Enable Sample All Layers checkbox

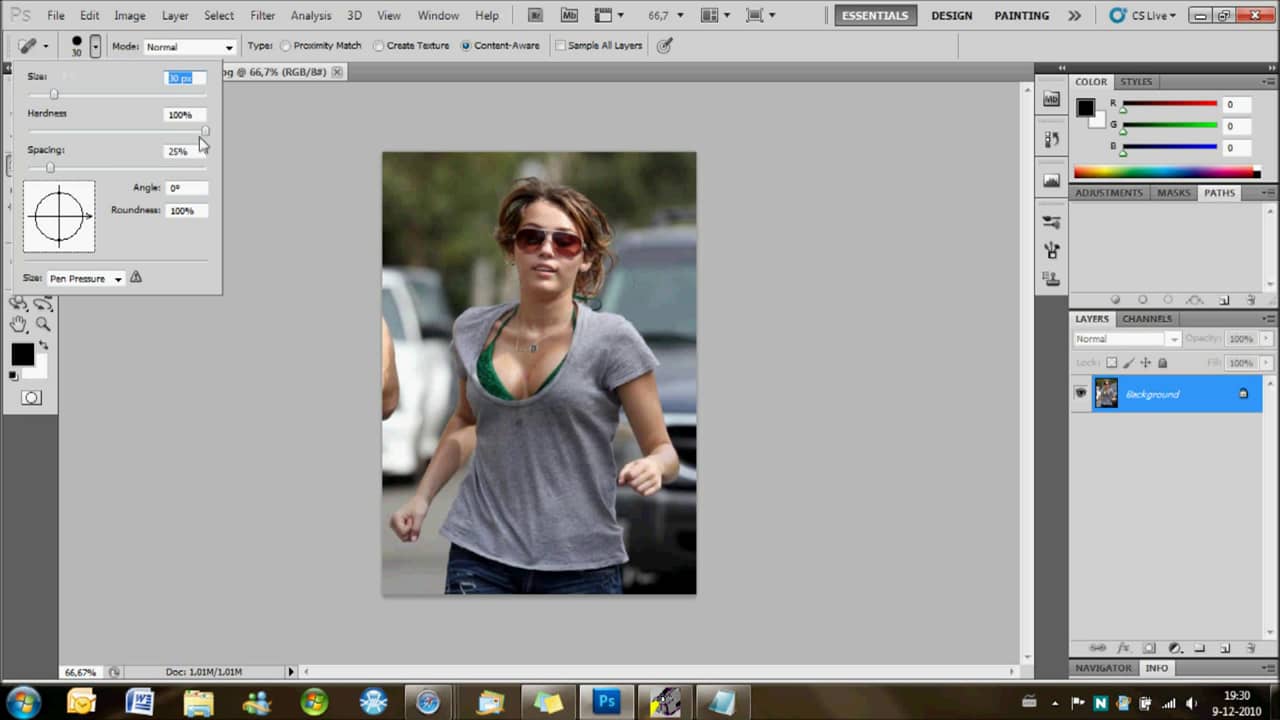(x=560, y=46)
